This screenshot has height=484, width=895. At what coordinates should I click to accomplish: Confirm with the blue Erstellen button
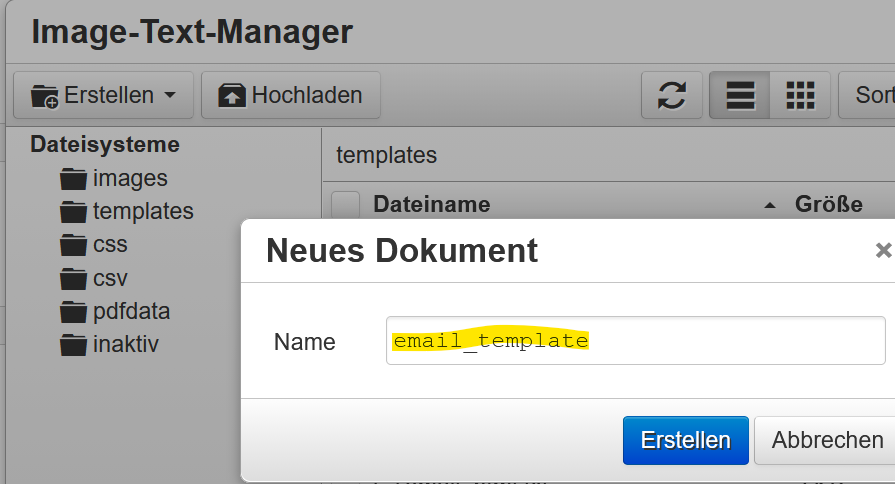click(x=685, y=441)
